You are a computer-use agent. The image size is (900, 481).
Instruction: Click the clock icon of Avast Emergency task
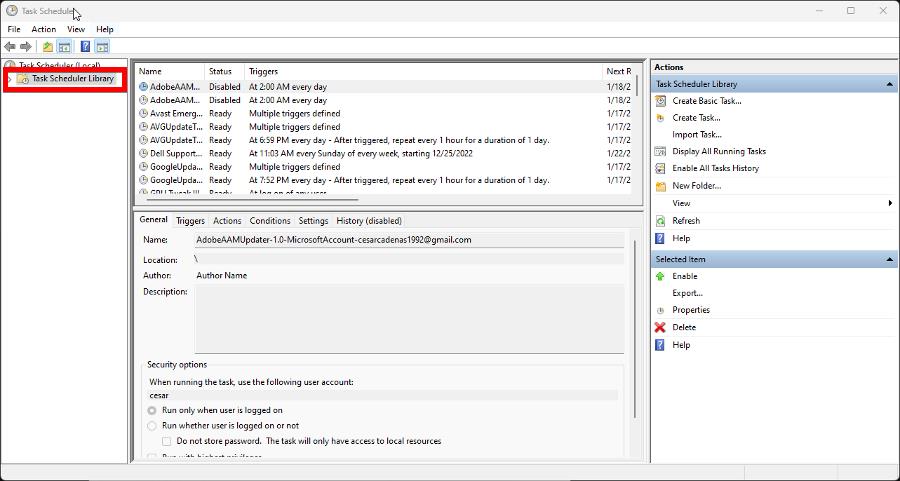click(x=143, y=114)
